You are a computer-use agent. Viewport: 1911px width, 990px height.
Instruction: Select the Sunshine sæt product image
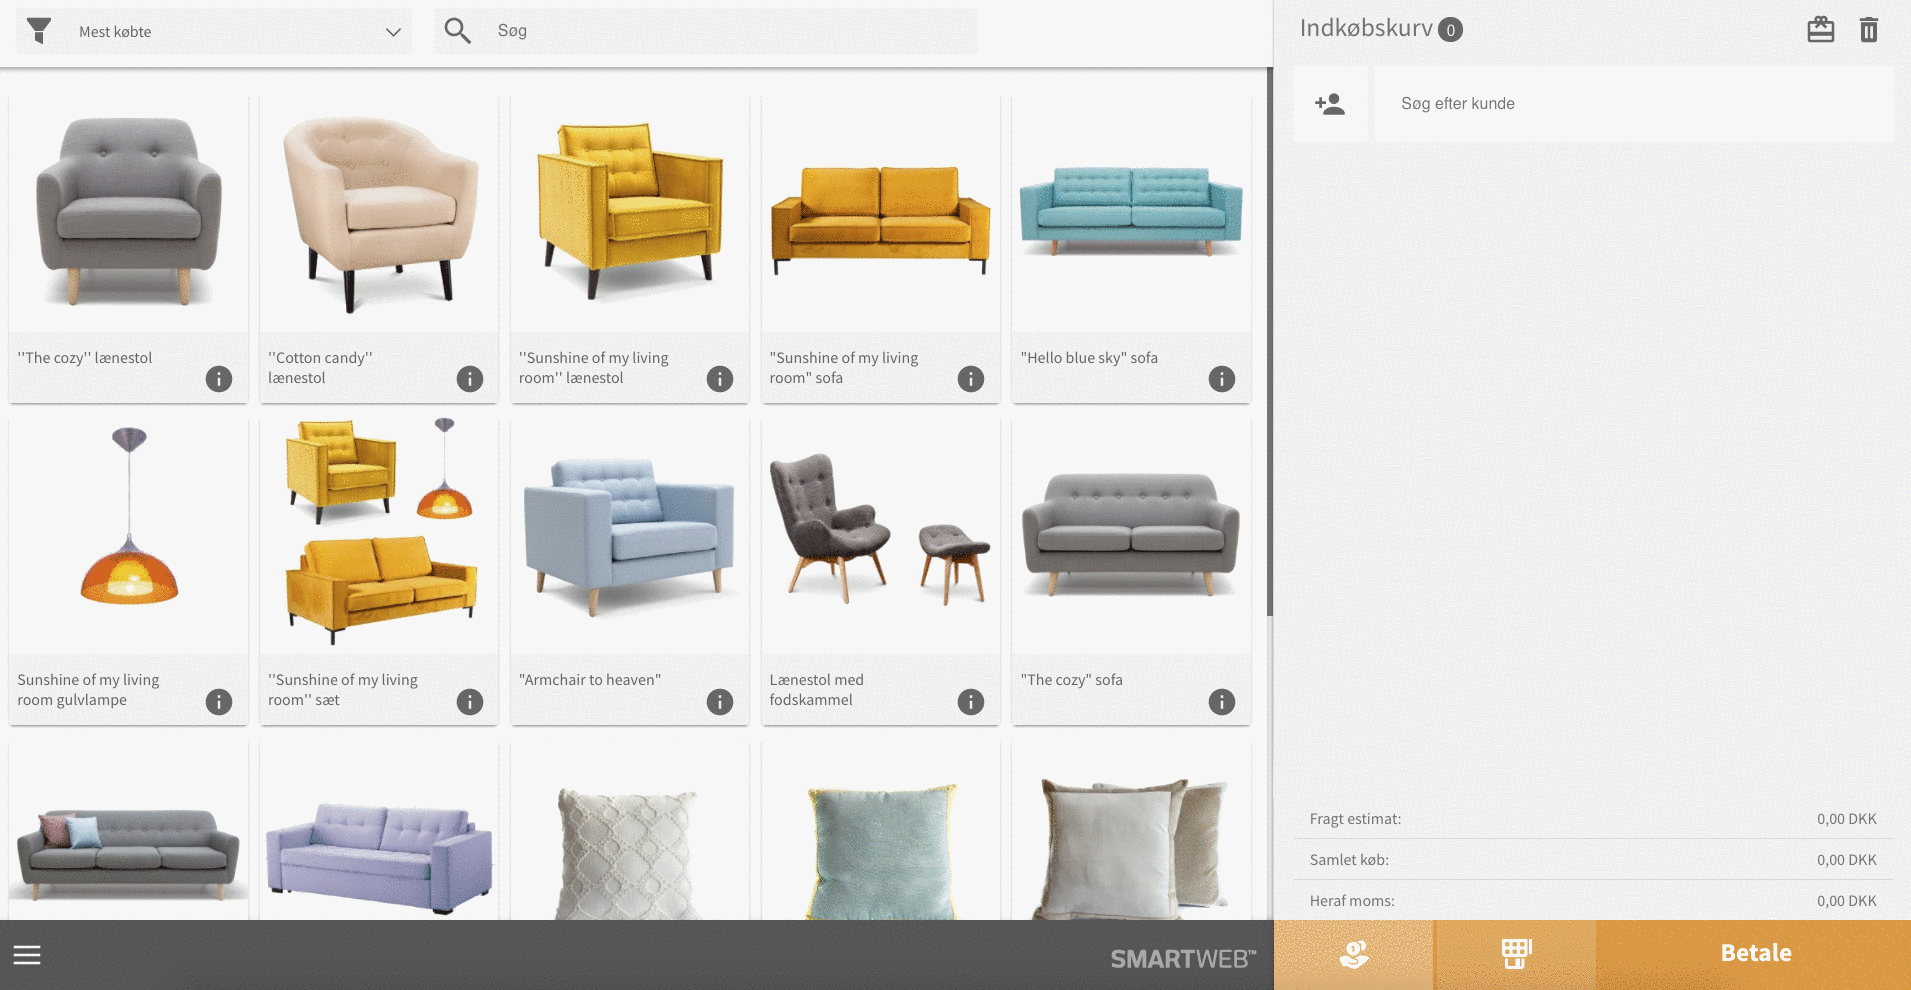tap(379, 535)
